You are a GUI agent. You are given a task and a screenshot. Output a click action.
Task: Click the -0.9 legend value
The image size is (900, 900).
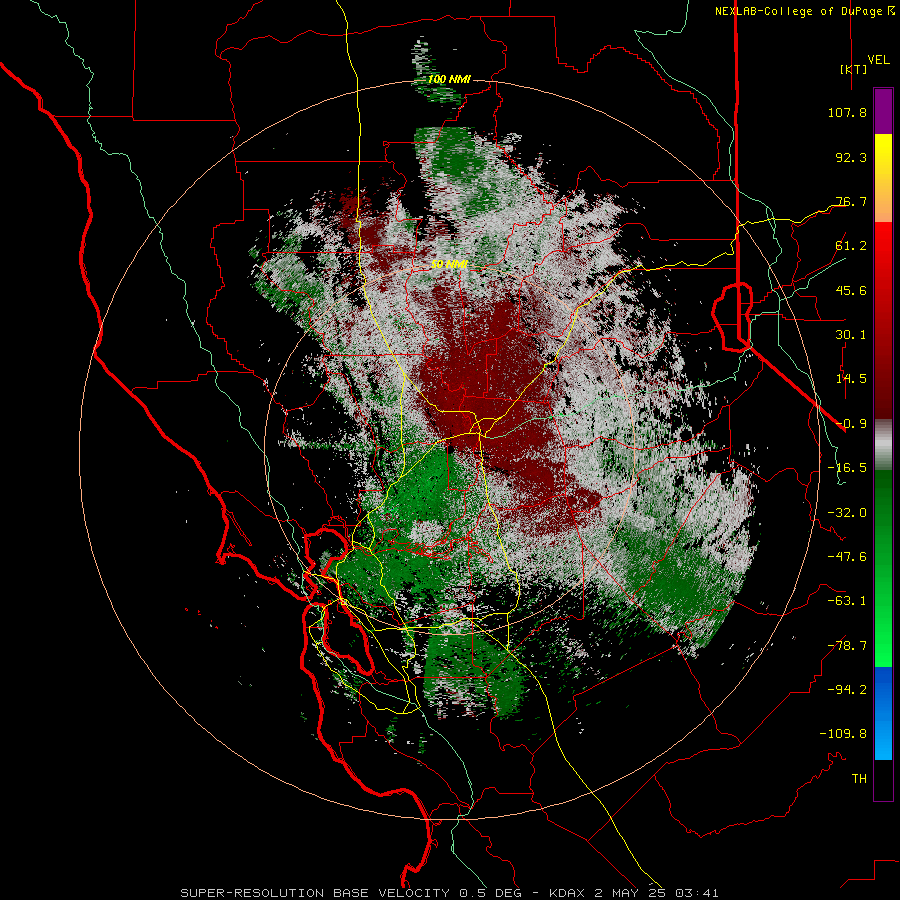pyautogui.click(x=851, y=424)
